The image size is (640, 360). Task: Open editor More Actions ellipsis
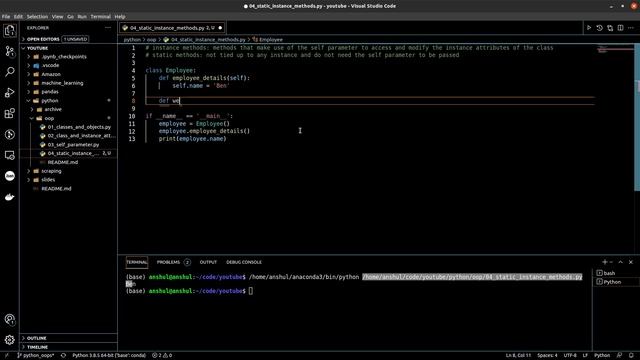631,28
